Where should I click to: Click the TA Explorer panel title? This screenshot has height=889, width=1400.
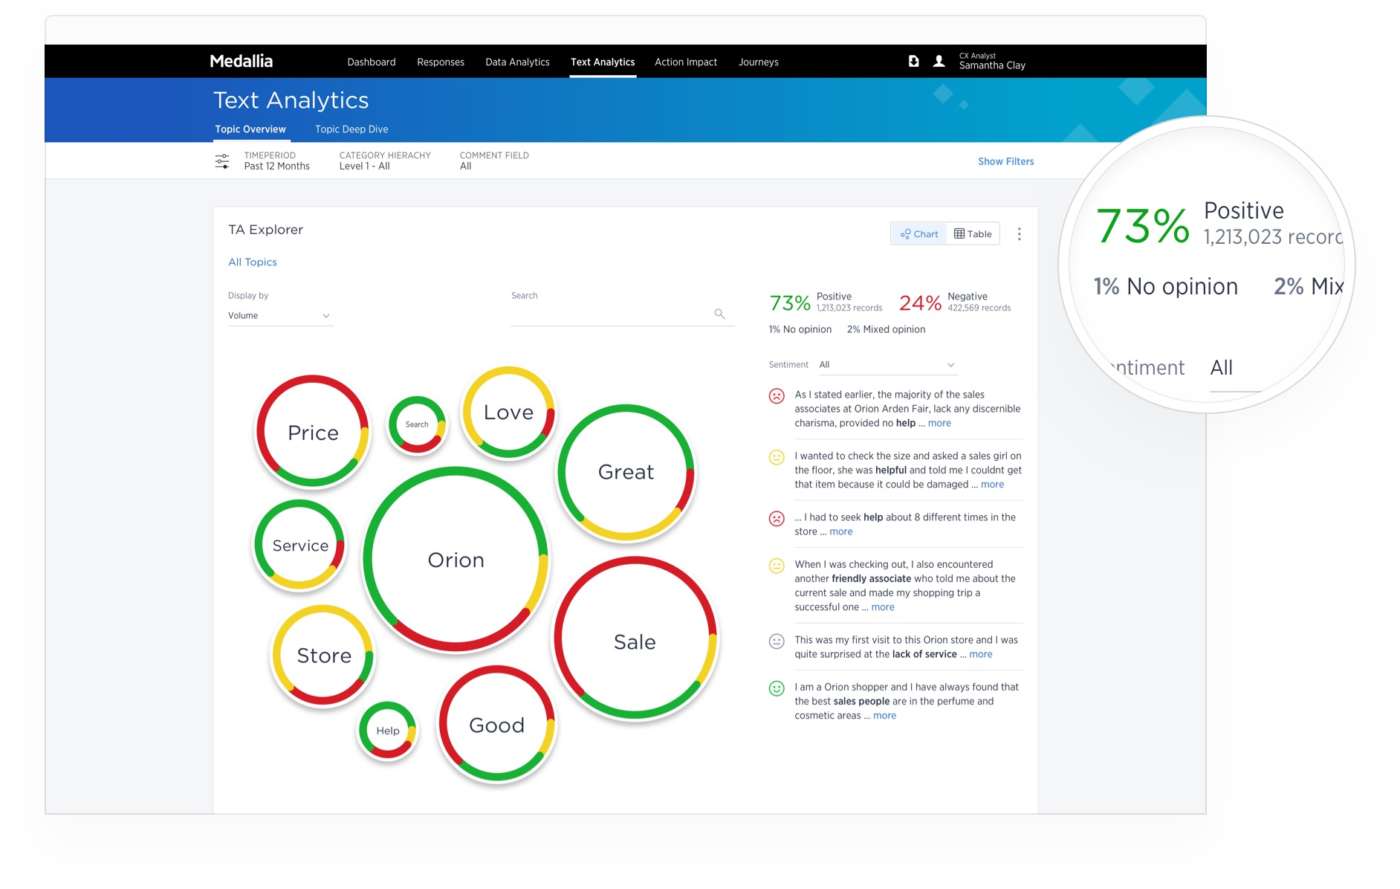click(265, 230)
